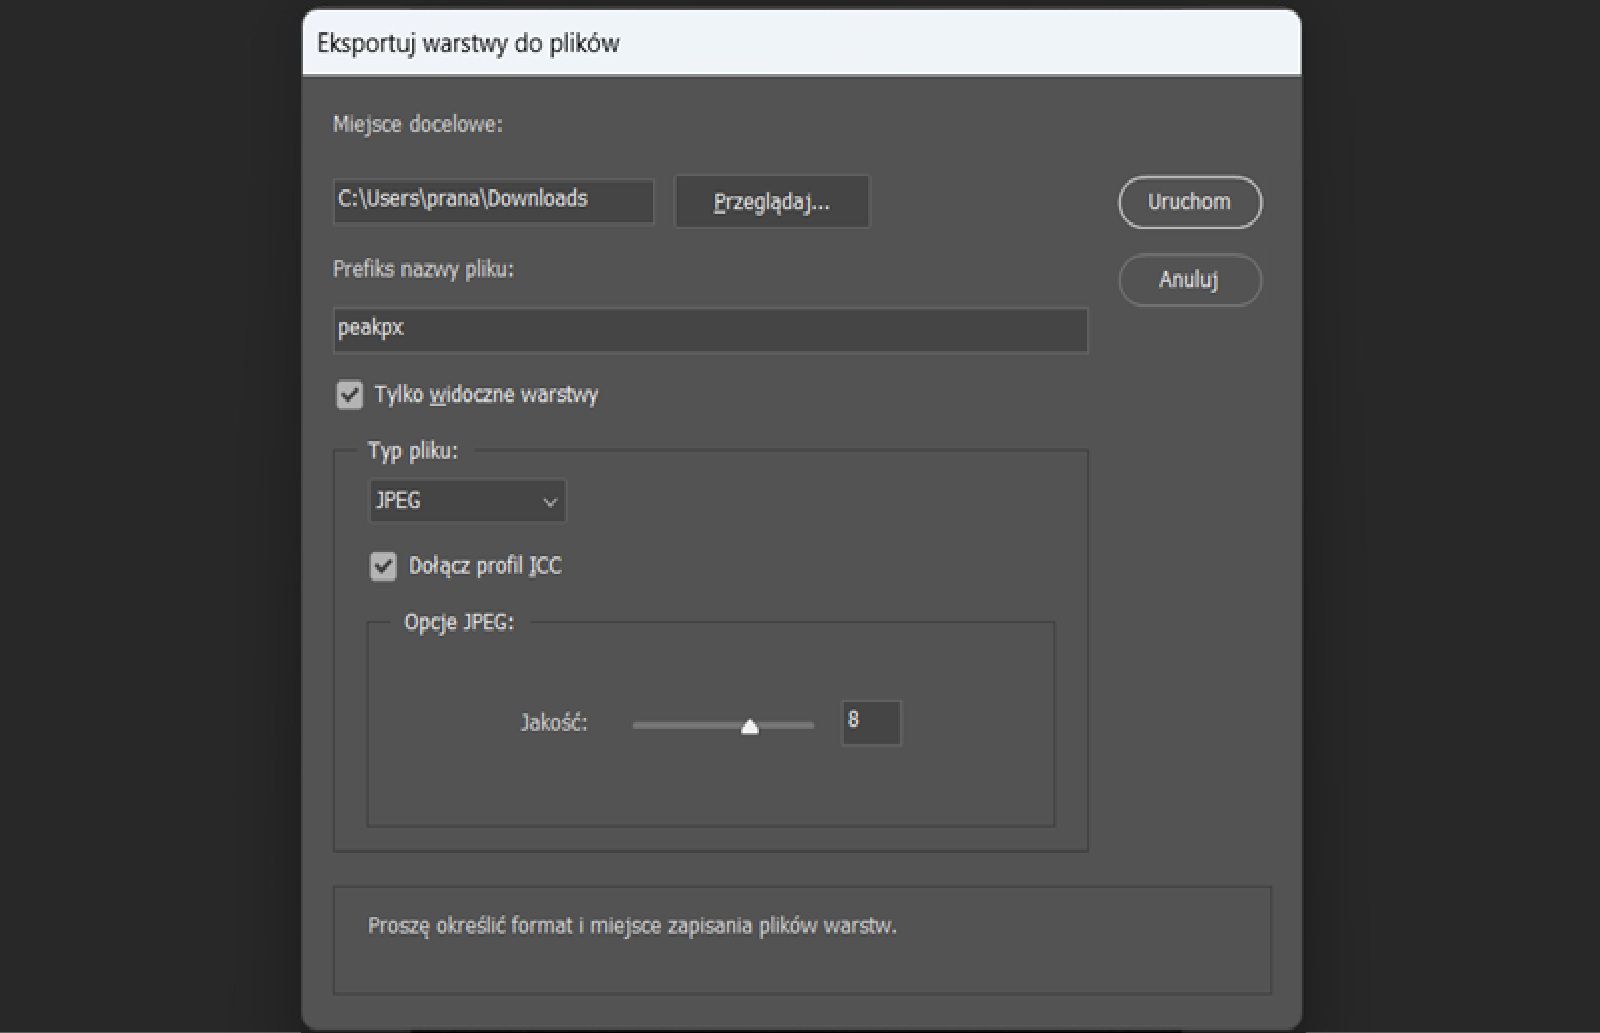Viewport: 1600px width, 1033px height.
Task: Open the Przeglądaj file browser dialog
Action: pos(771,201)
